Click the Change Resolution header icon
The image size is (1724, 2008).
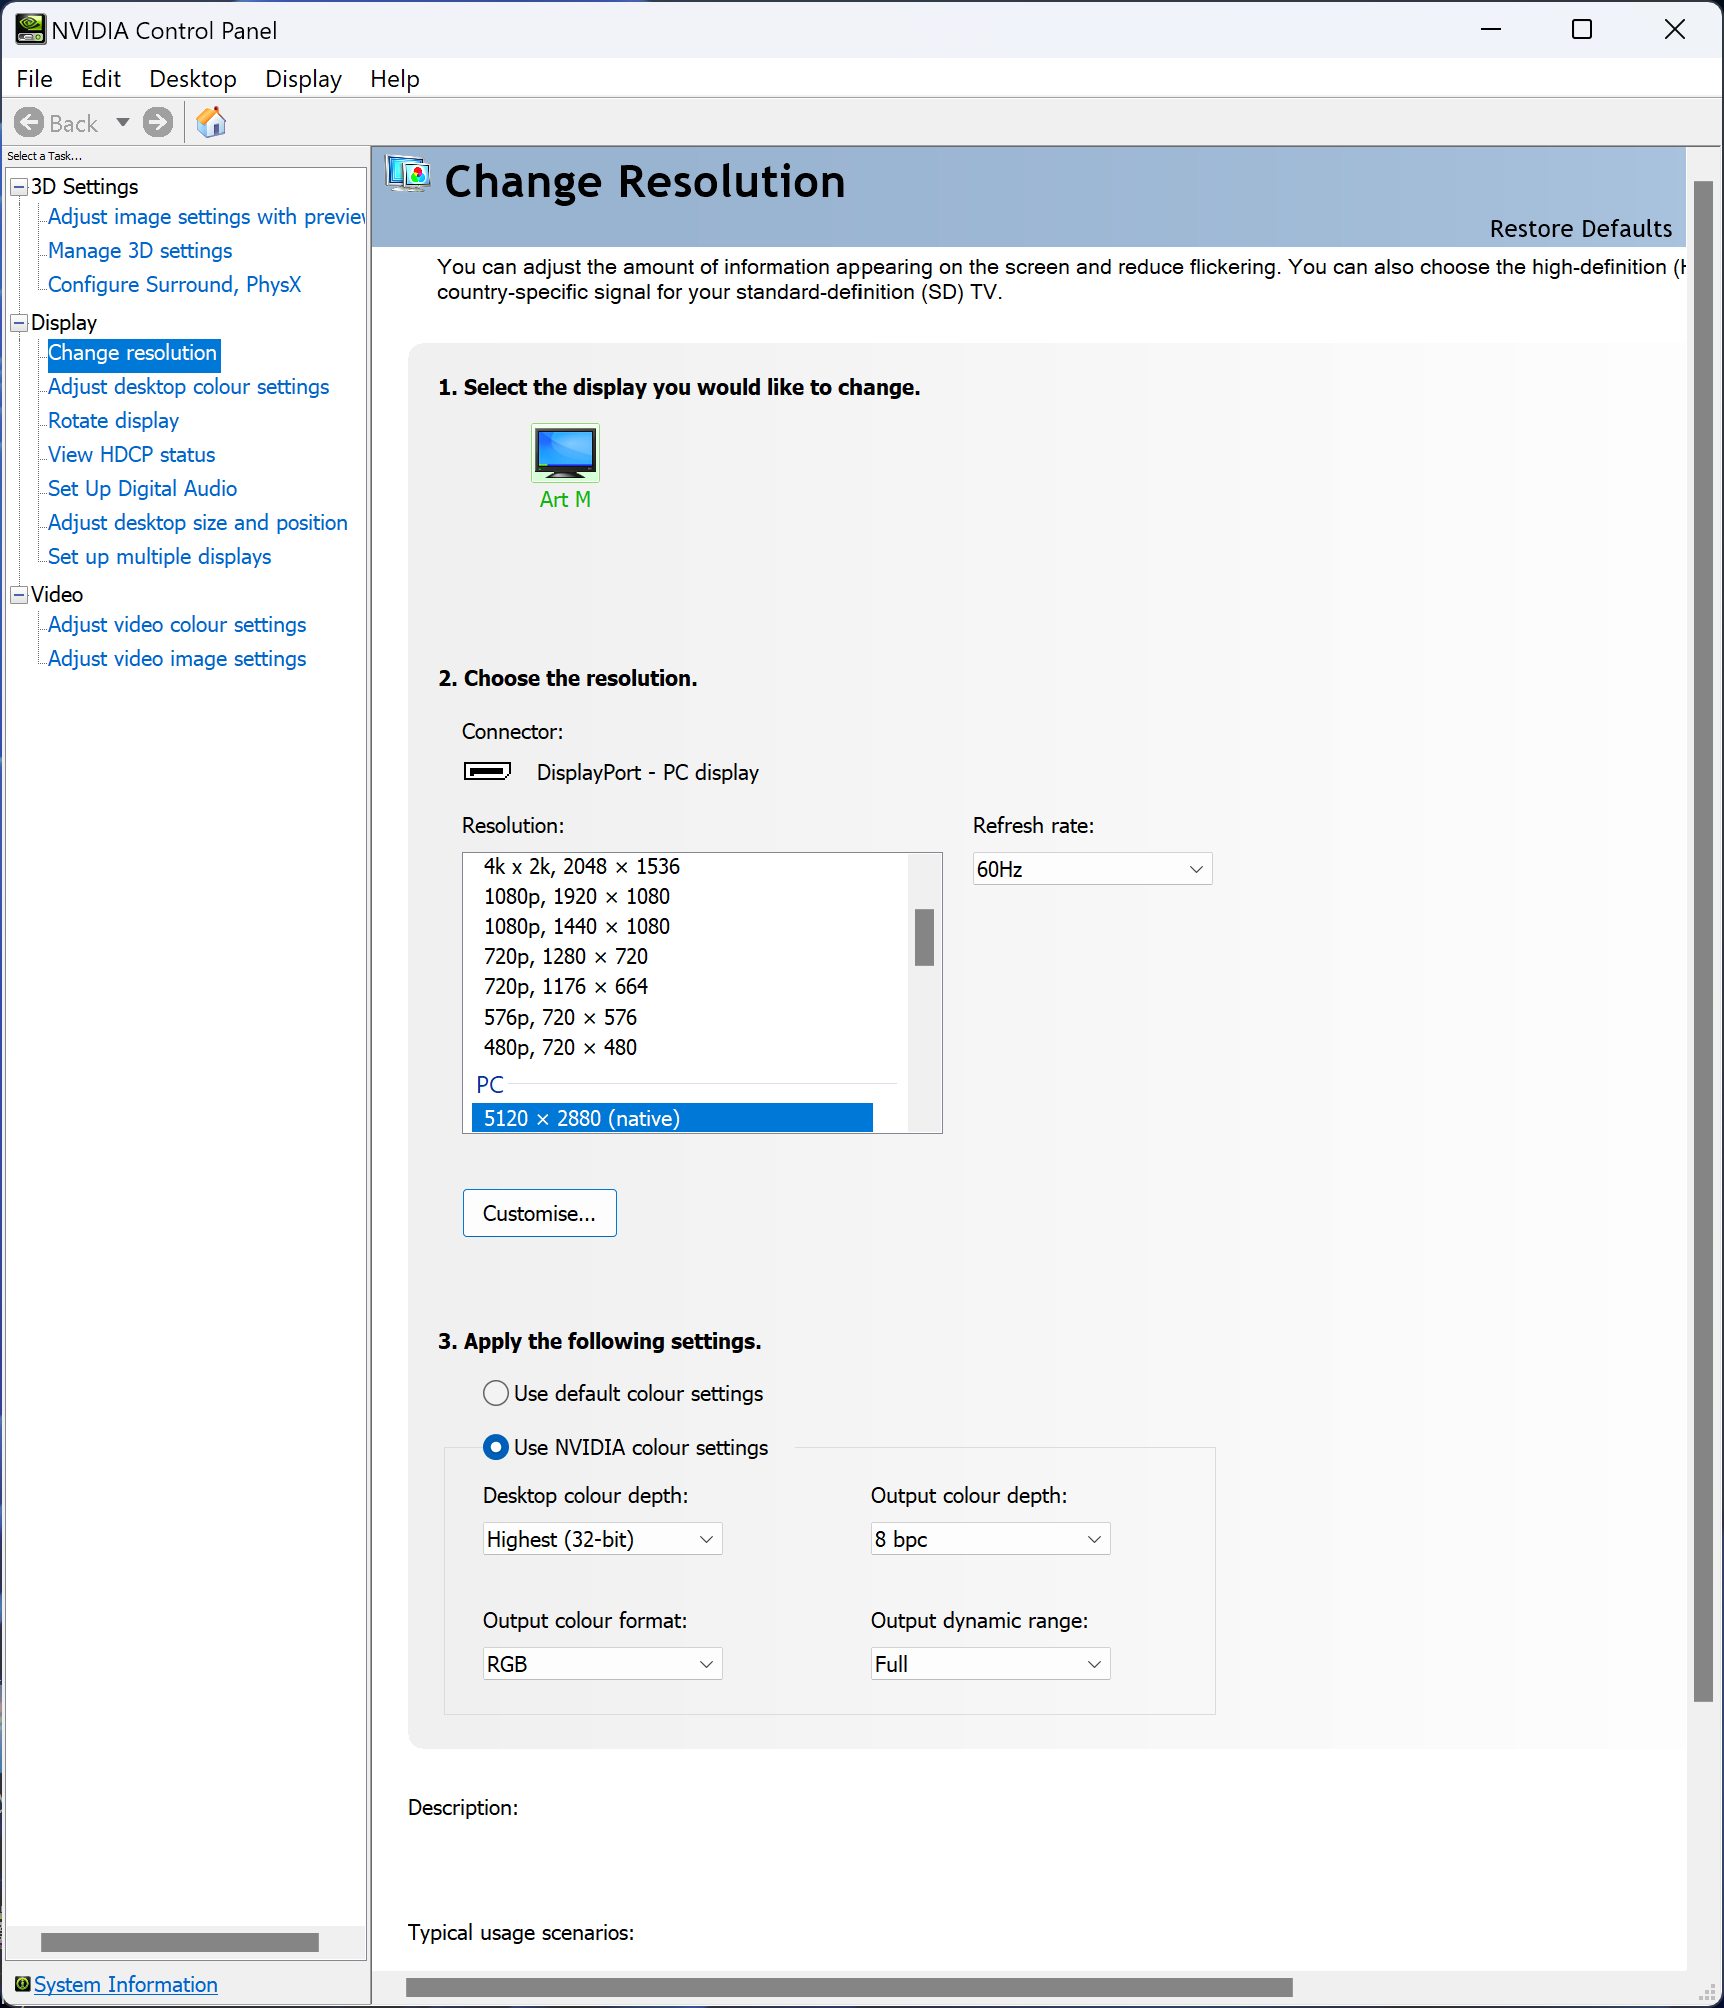(x=408, y=175)
